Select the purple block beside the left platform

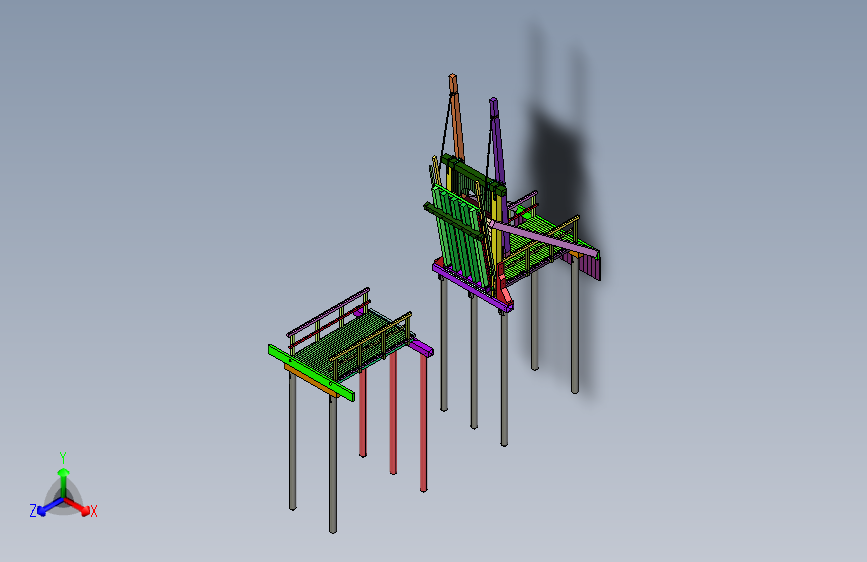(422, 348)
